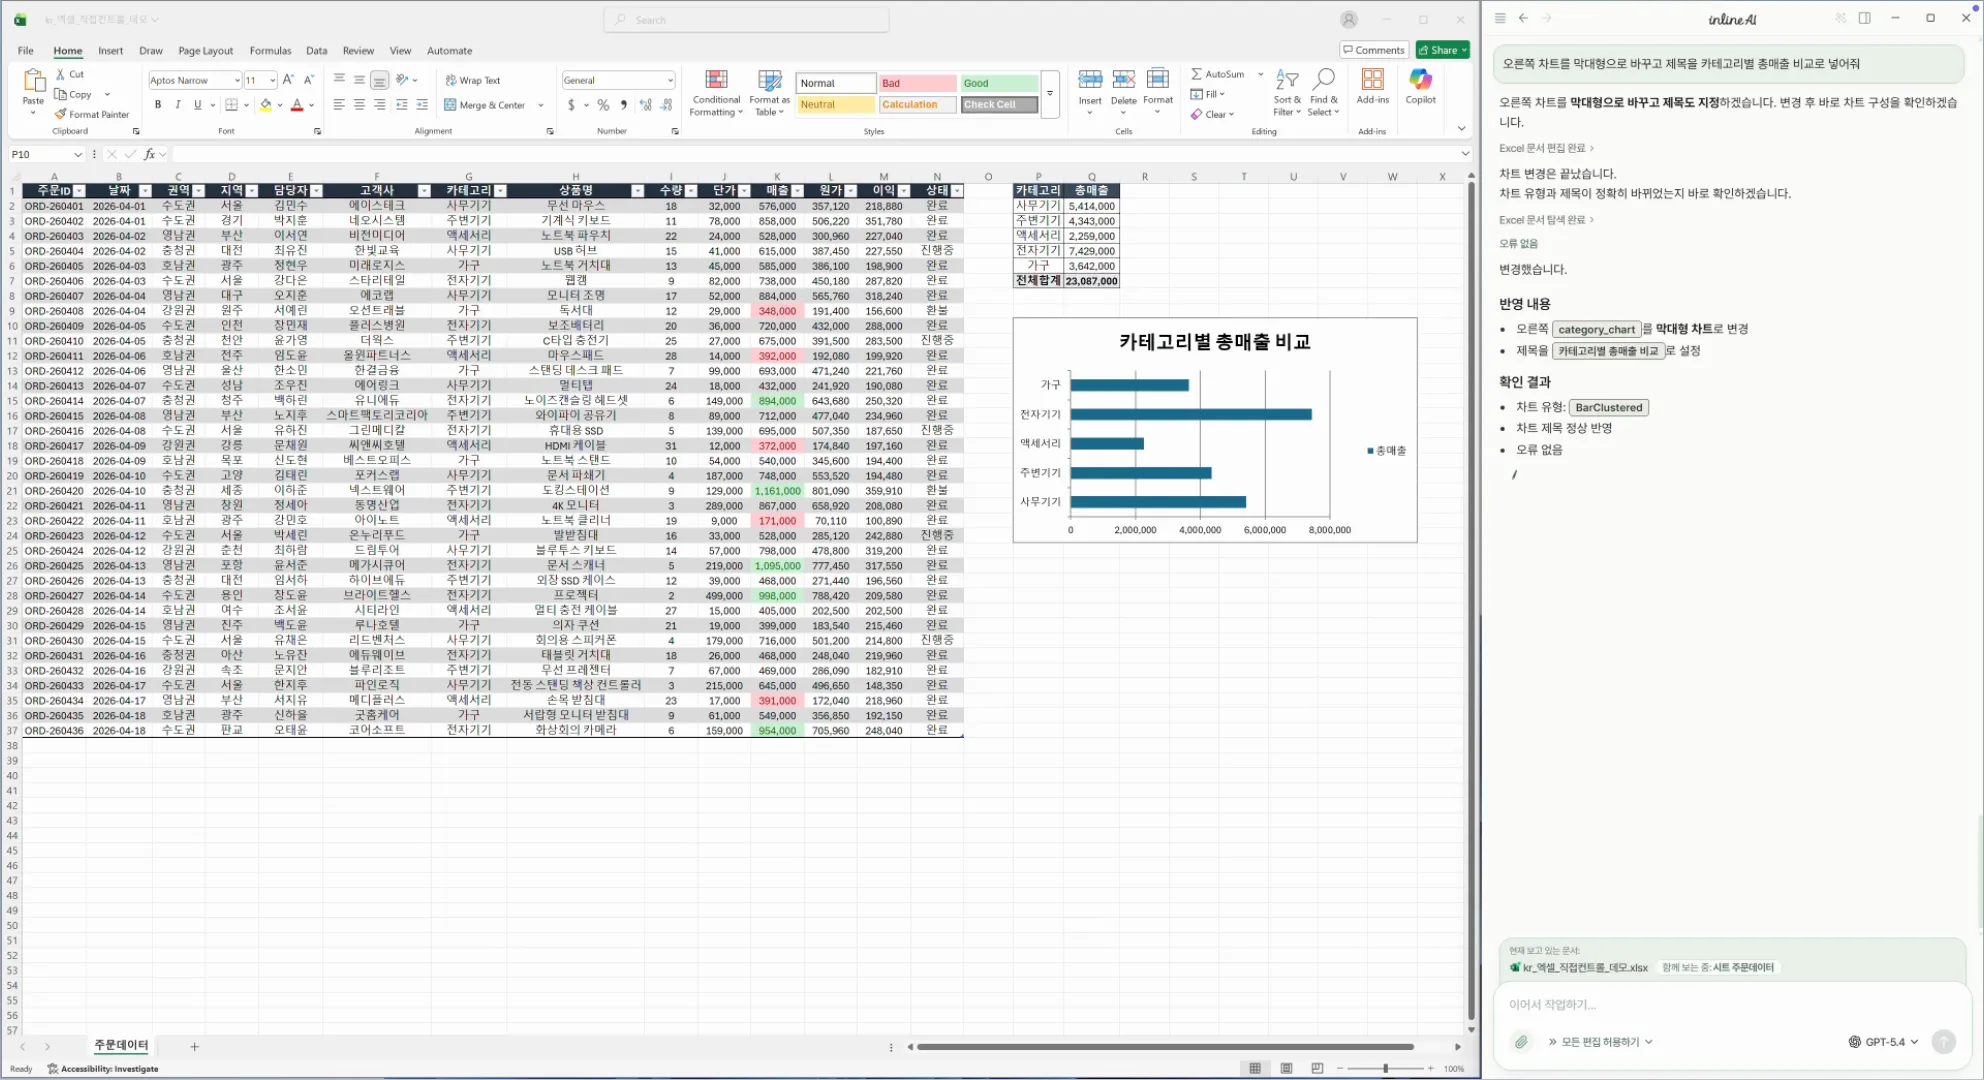Click the fill color bucket swatch

tap(265, 105)
